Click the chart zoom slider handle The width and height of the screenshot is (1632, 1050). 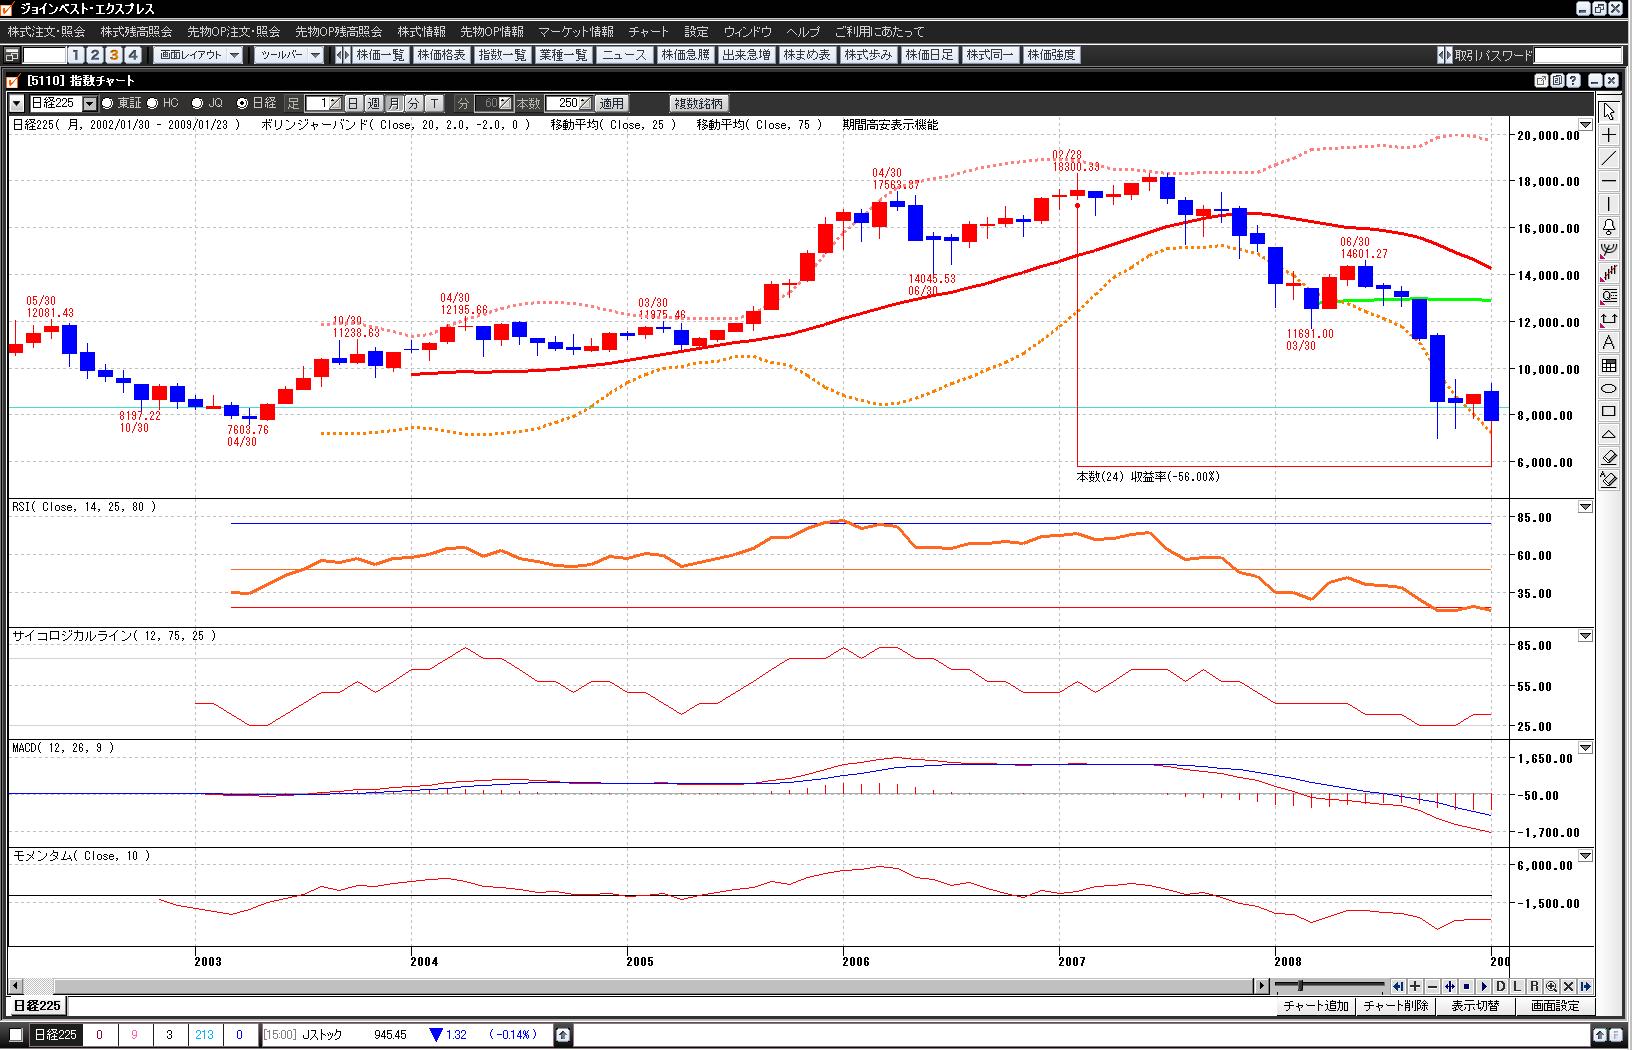tap(1300, 986)
